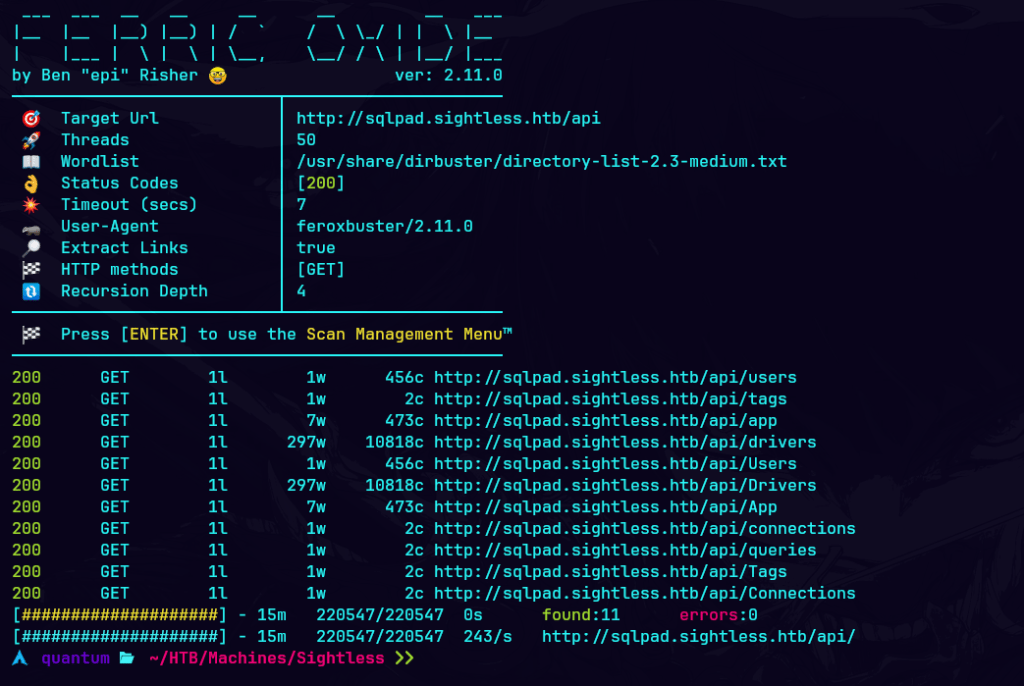This screenshot has width=1024, height=686.
Task: Click the folder icon in the shell prompt
Action: pos(127,658)
